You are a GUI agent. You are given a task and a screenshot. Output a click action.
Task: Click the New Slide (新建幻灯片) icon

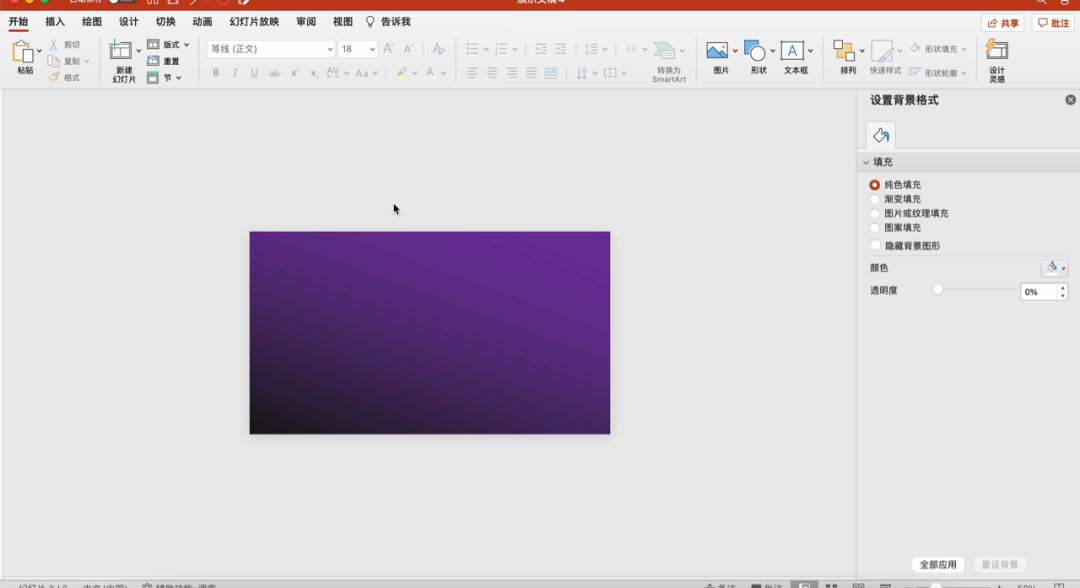click(x=121, y=51)
